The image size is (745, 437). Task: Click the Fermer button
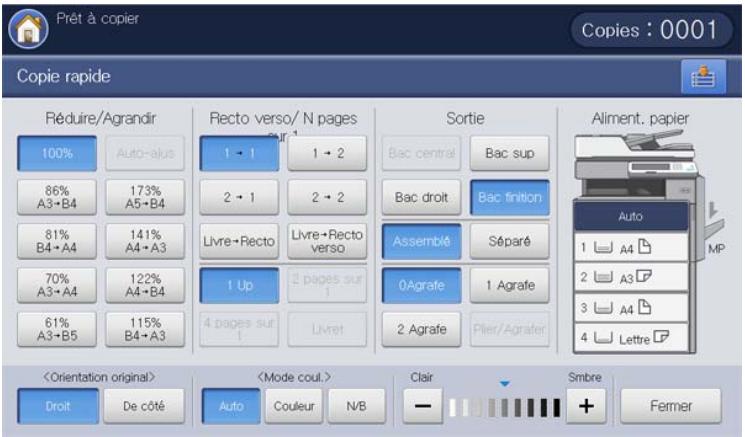pyautogui.click(x=669, y=406)
